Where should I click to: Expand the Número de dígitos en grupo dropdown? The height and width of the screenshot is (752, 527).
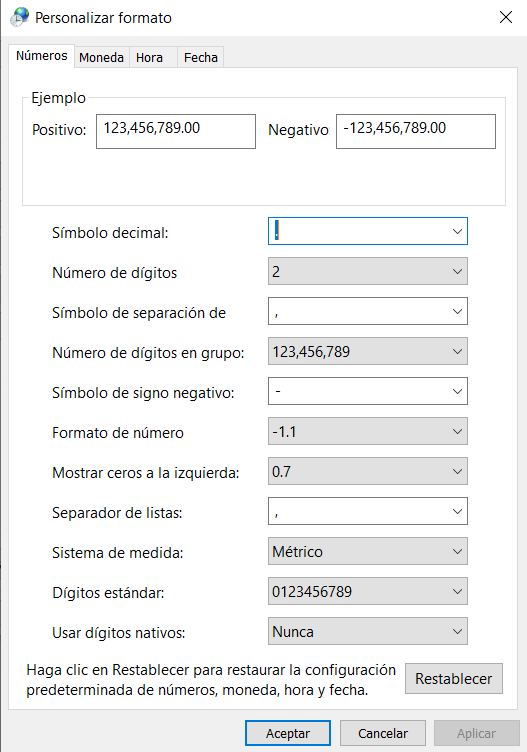[x=368, y=351]
